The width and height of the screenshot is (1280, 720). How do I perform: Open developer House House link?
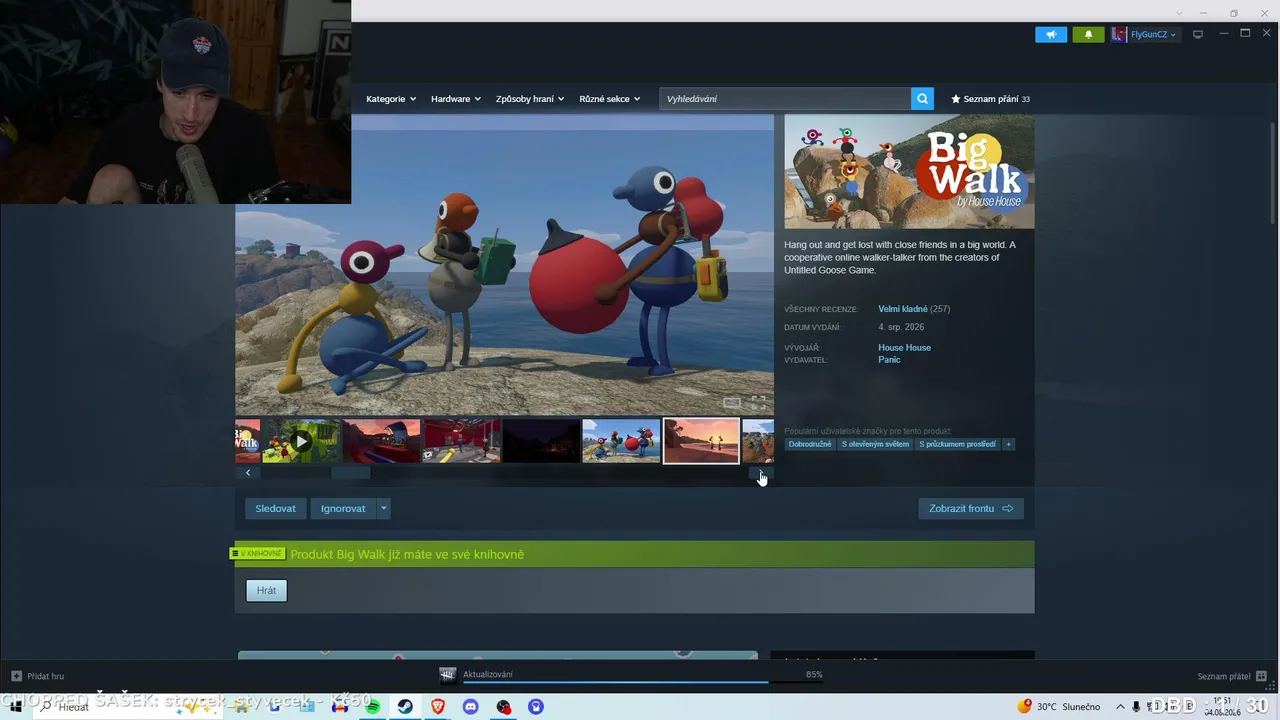click(904, 347)
